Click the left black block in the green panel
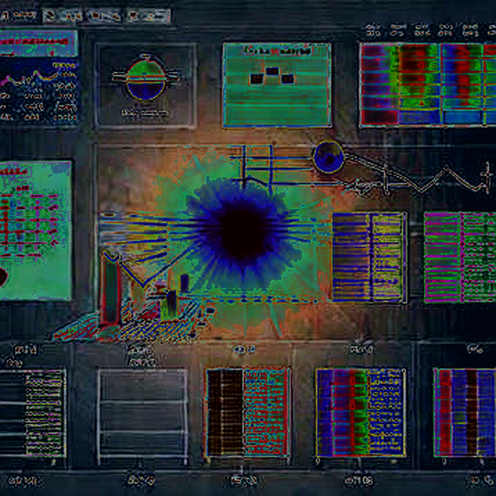Image resolution: width=496 pixels, height=496 pixels. 256,79
